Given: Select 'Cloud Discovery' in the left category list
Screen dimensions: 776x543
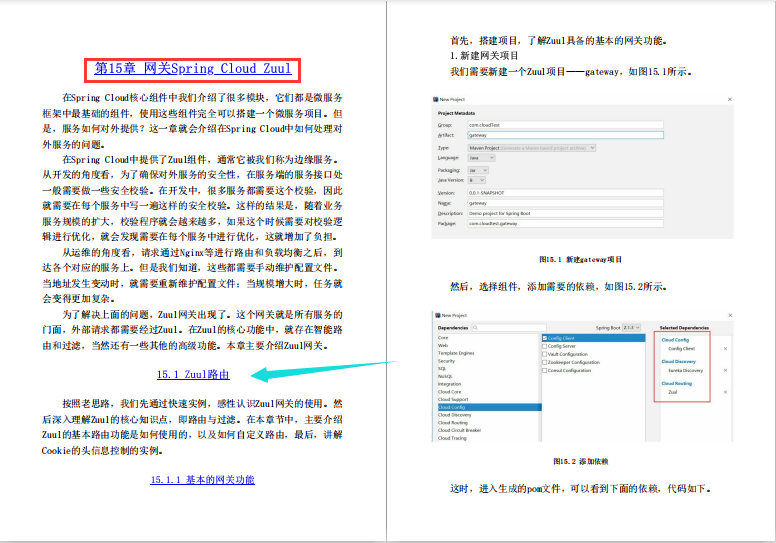Looking at the screenshot, I should coord(454,415).
